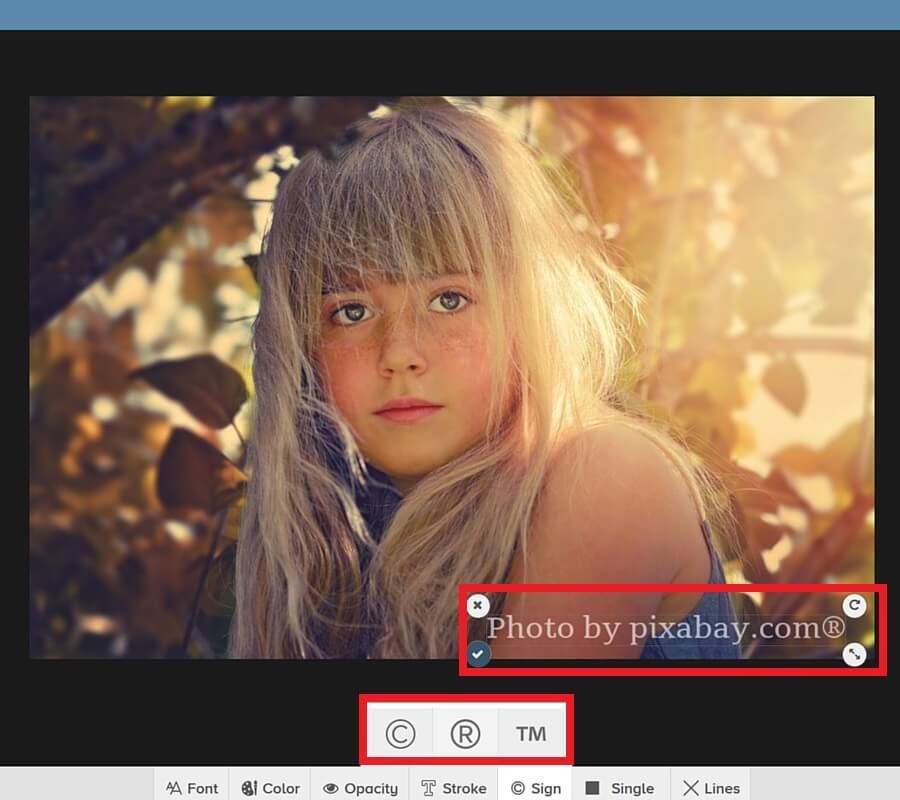Viewport: 900px width, 800px height.
Task: Confirm watermark with checkmark handle
Action: point(478,654)
